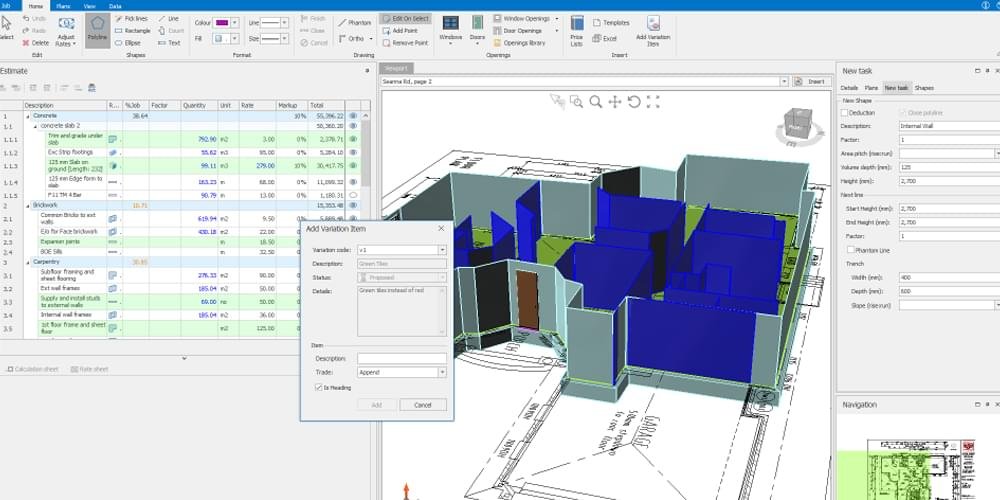Choose the Pick lines tool
The width and height of the screenshot is (1000, 500).
click(x=132, y=18)
